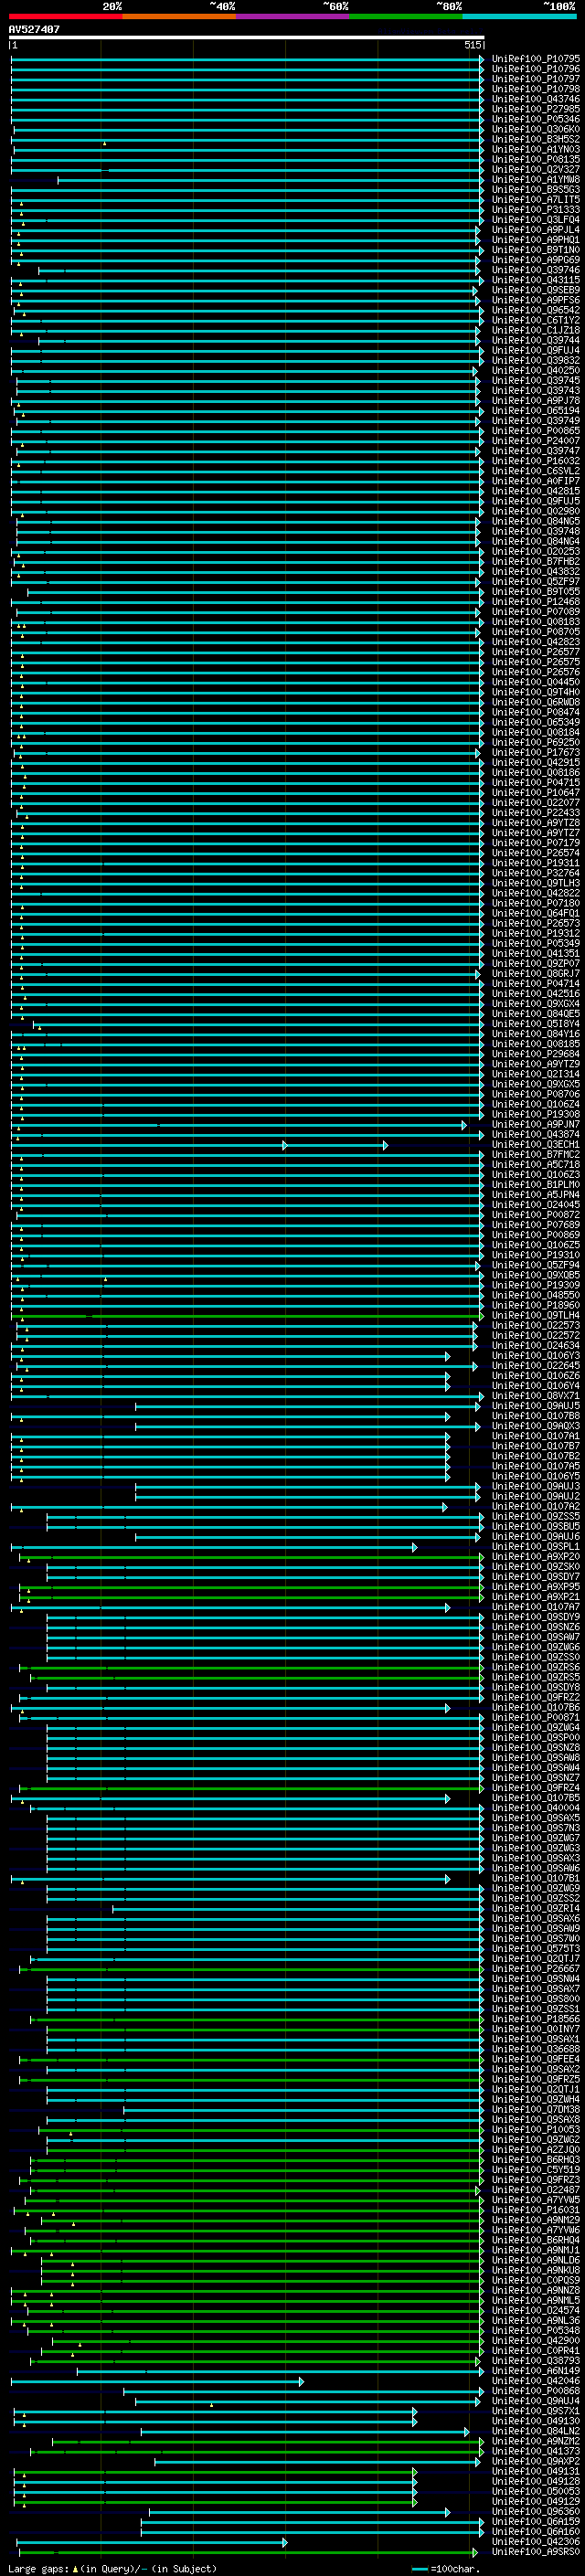Viewport: 585px width, 2576px height.
Task: Click the query label AV527407
Action: tap(34, 29)
